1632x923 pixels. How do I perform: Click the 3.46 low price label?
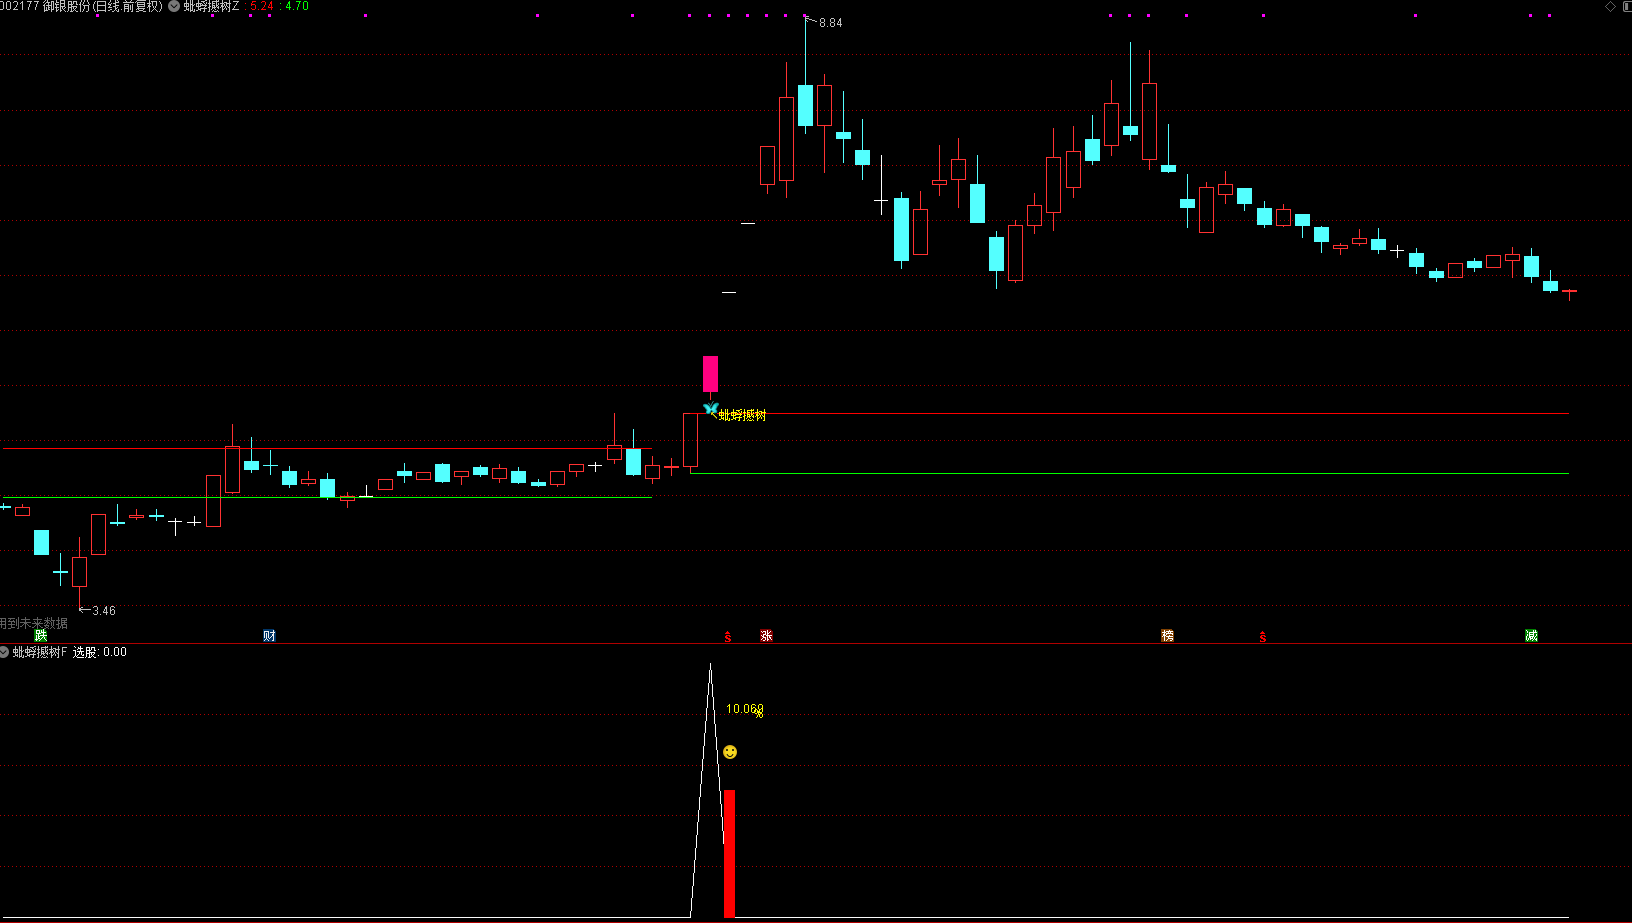click(104, 610)
